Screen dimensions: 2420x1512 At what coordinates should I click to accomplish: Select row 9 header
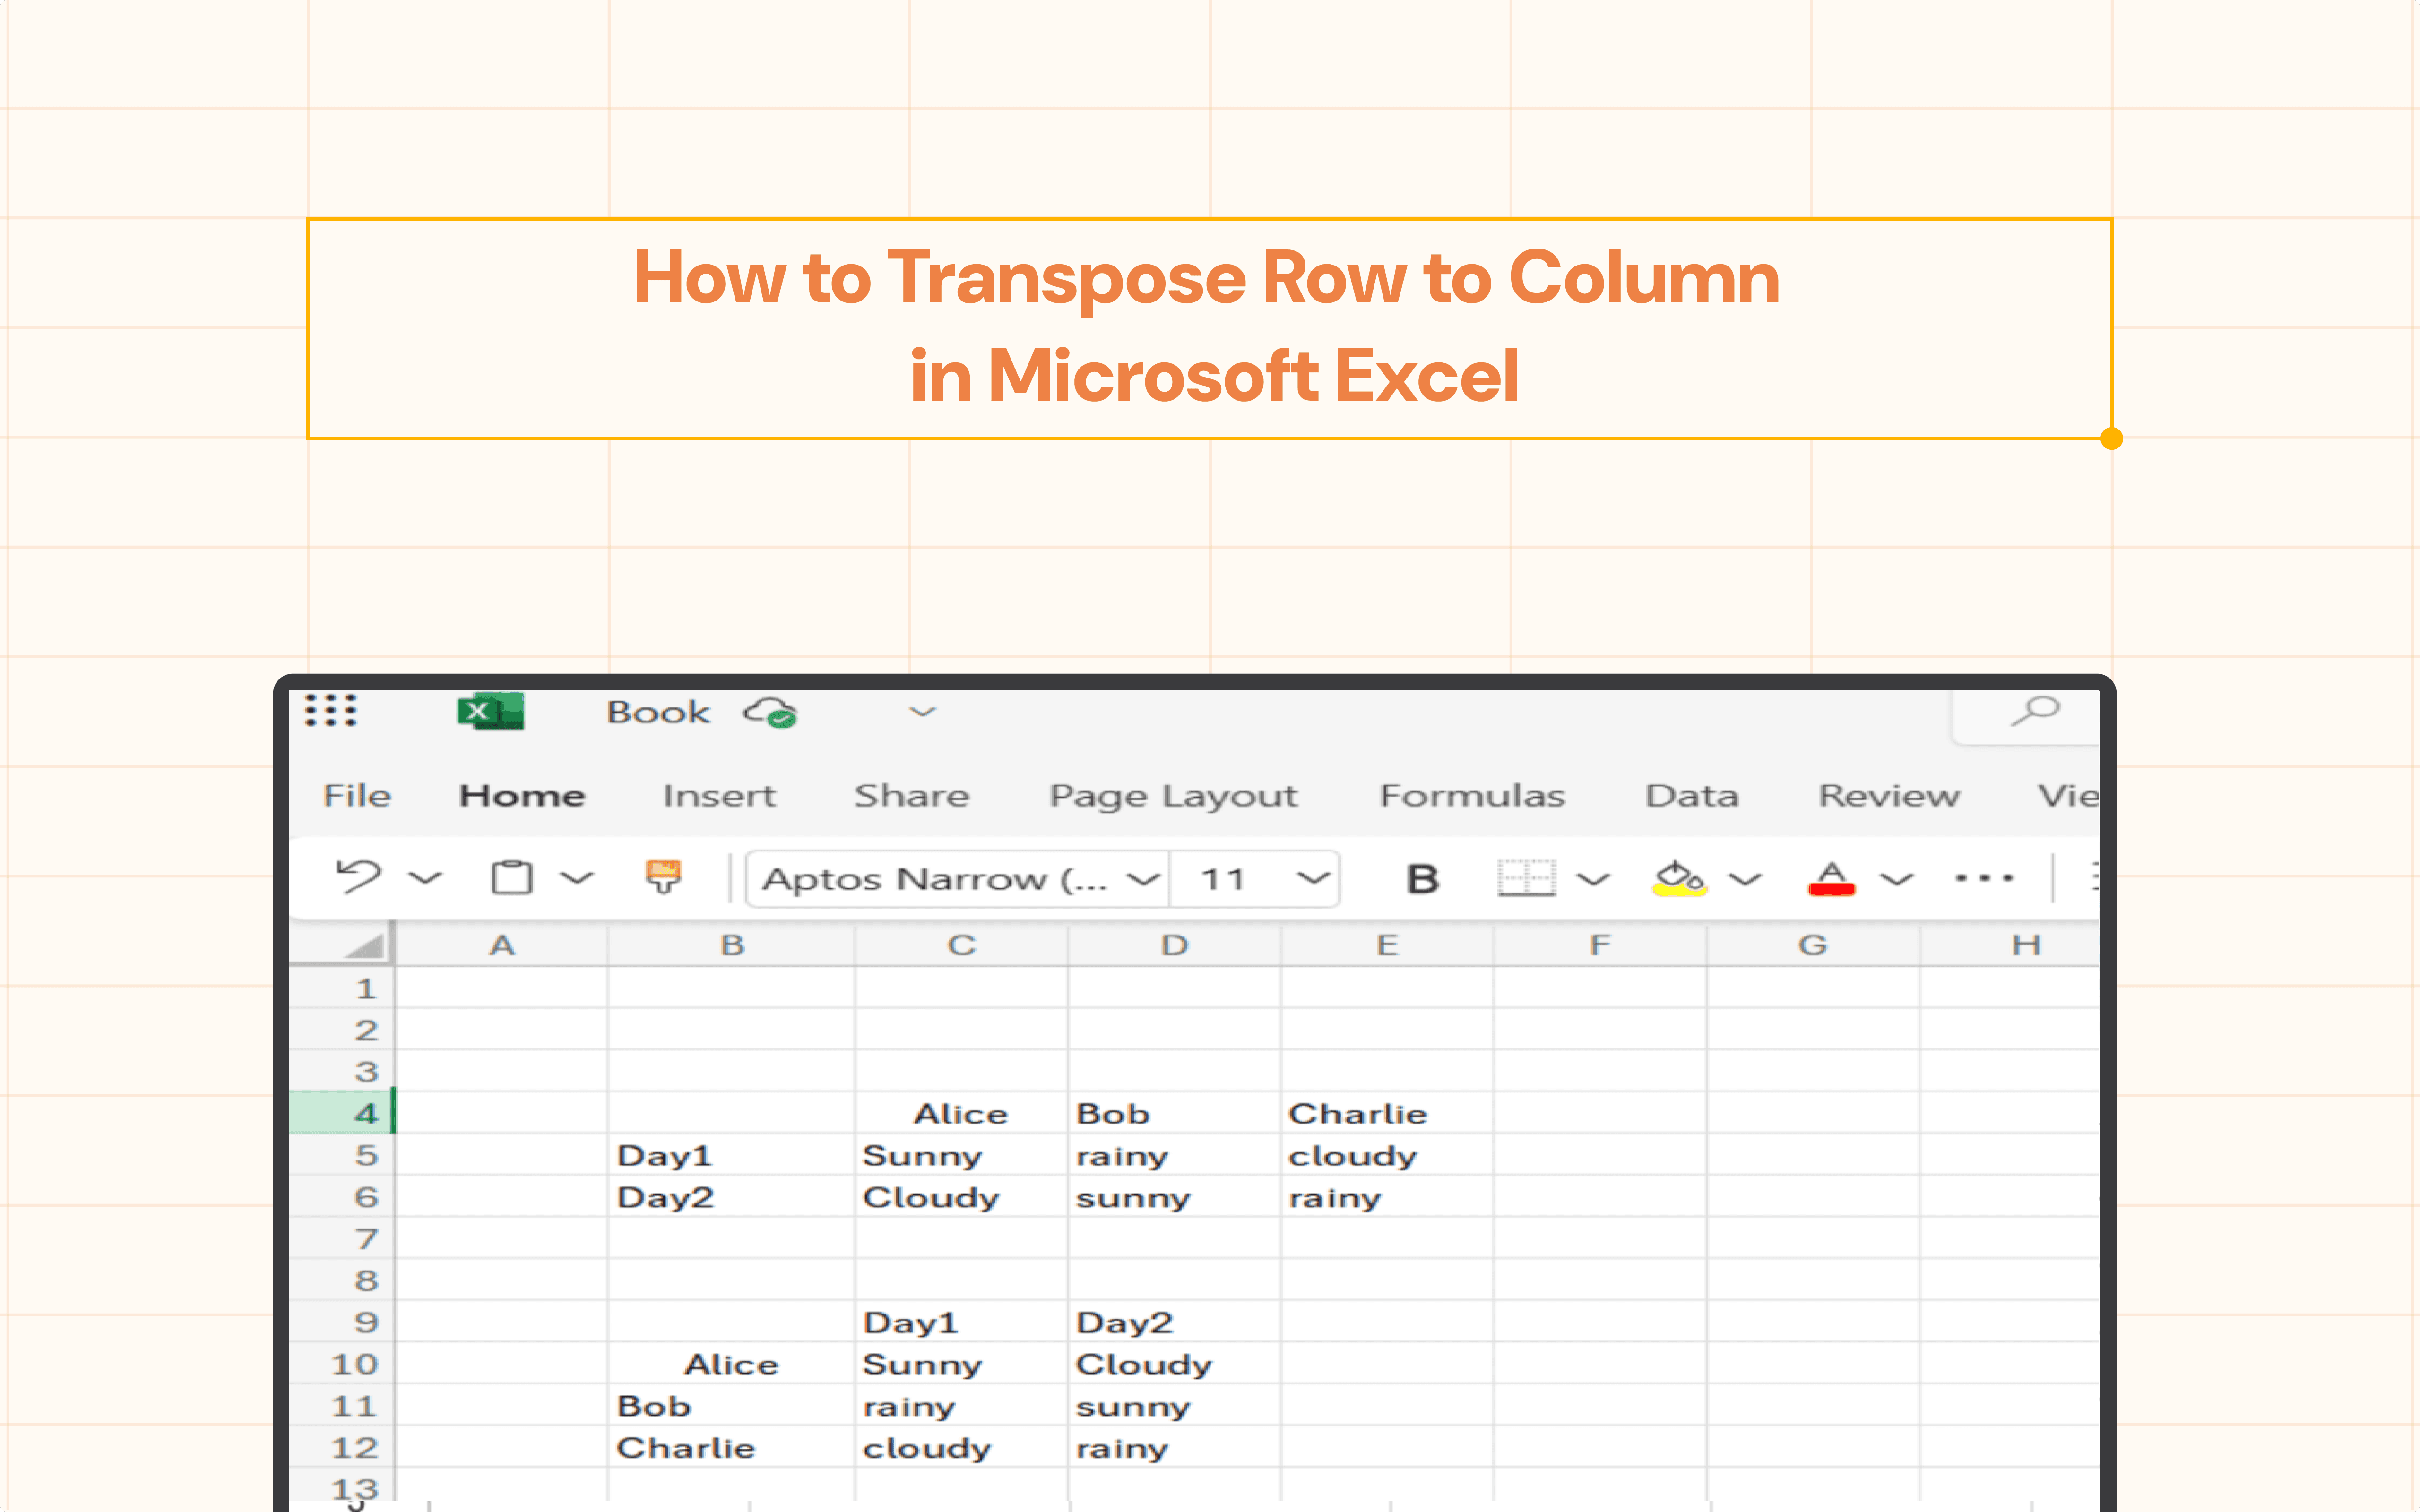pyautogui.click(x=342, y=1322)
